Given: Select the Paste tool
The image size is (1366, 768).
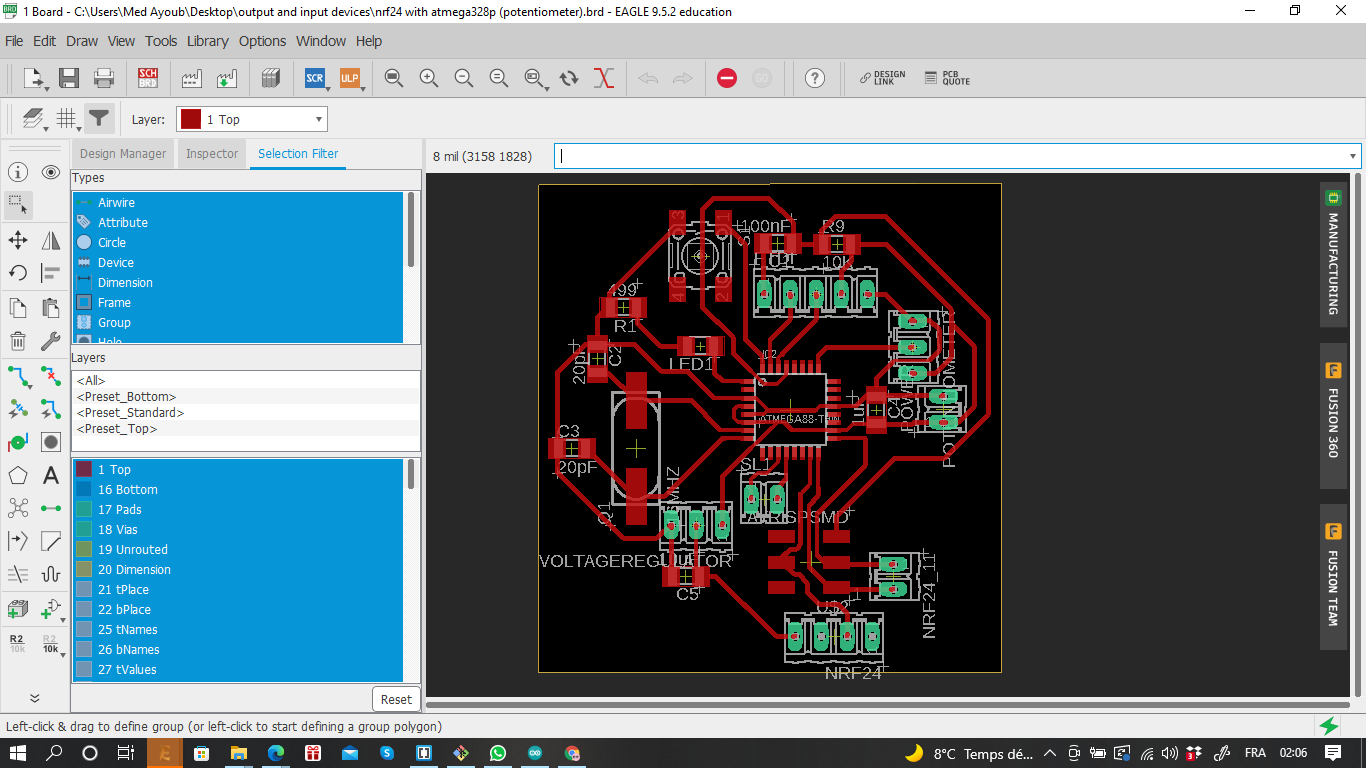Looking at the screenshot, I should coord(51,307).
